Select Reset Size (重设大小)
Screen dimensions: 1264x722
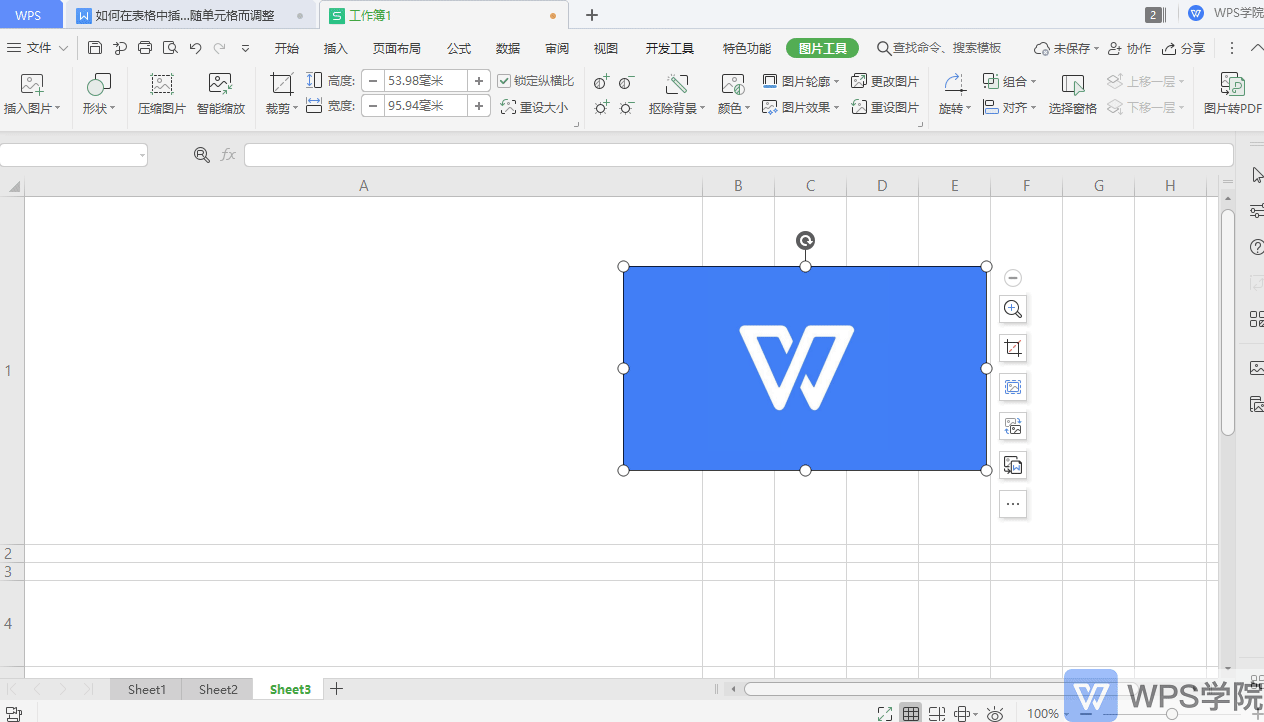(534, 107)
